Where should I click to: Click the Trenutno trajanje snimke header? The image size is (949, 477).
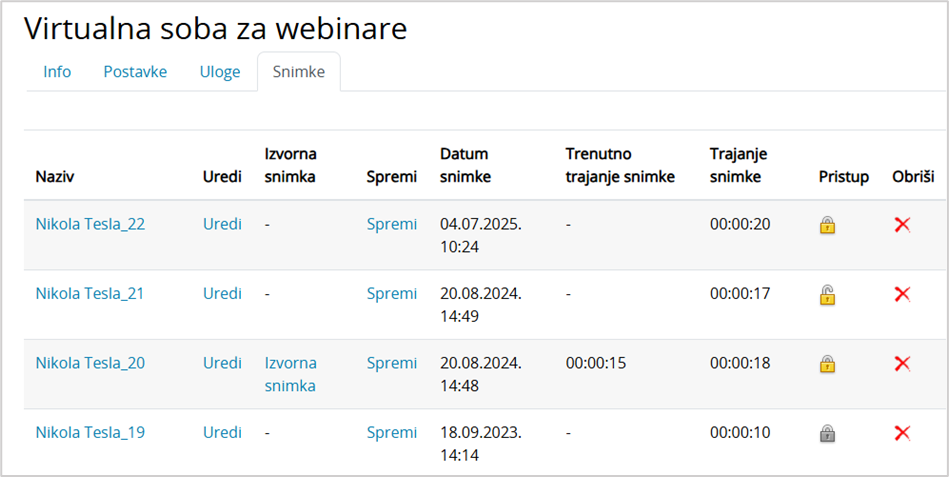620,165
